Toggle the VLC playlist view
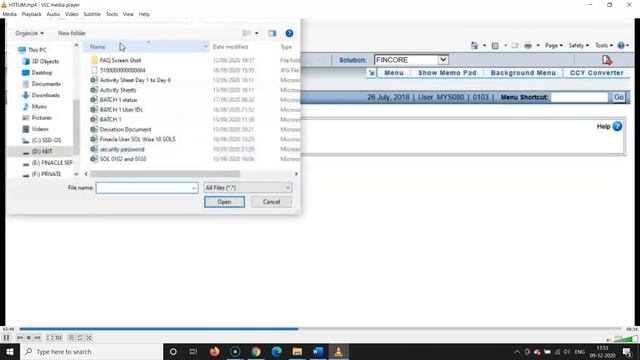Image resolution: width=640 pixels, height=360 pixels. tap(71, 338)
